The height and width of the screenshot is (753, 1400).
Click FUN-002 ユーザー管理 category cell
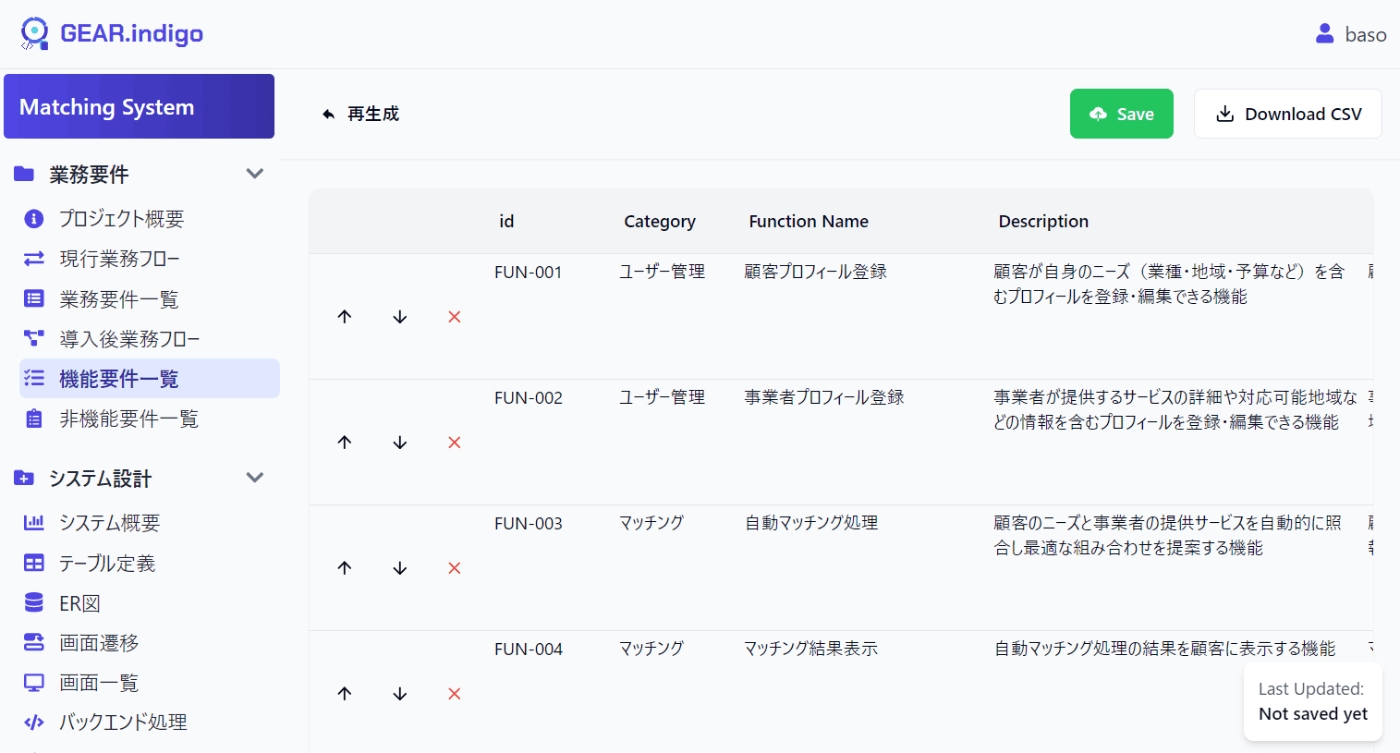coord(662,397)
